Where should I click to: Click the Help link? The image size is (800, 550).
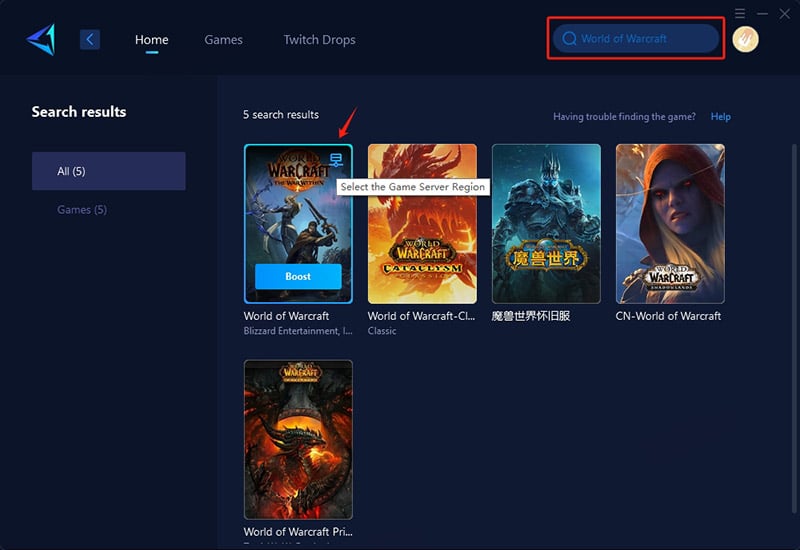[x=720, y=116]
